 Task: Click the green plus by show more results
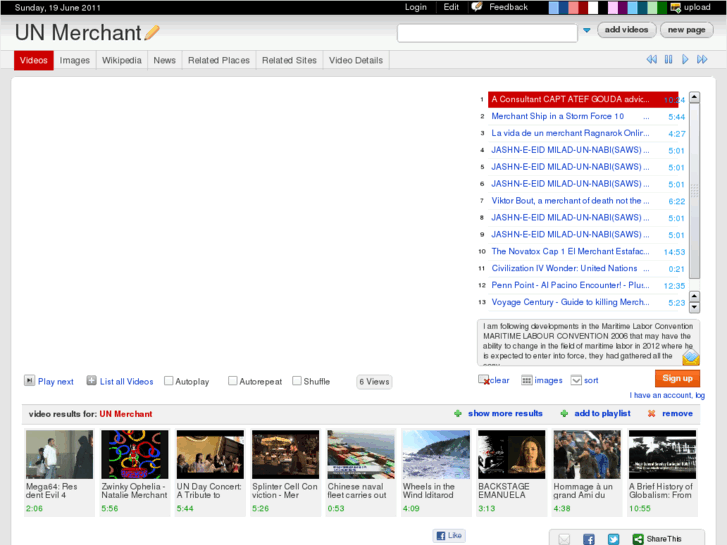(x=458, y=413)
